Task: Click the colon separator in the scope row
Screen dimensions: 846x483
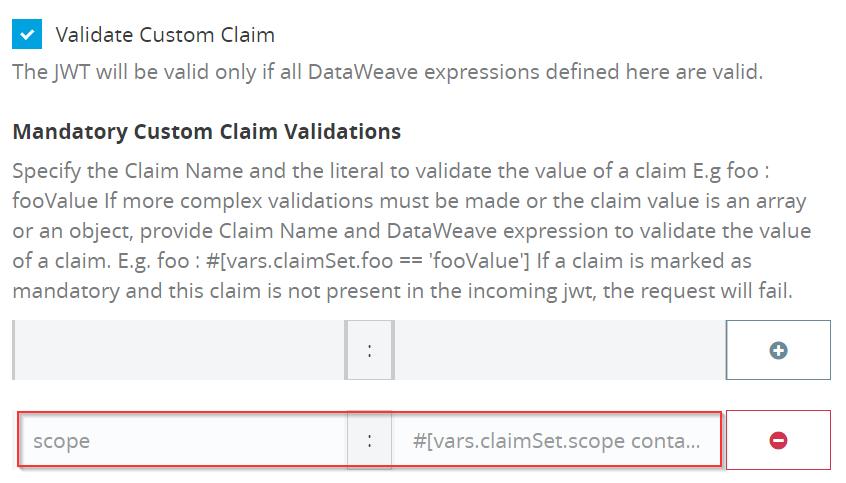Action: pyautogui.click(x=370, y=440)
